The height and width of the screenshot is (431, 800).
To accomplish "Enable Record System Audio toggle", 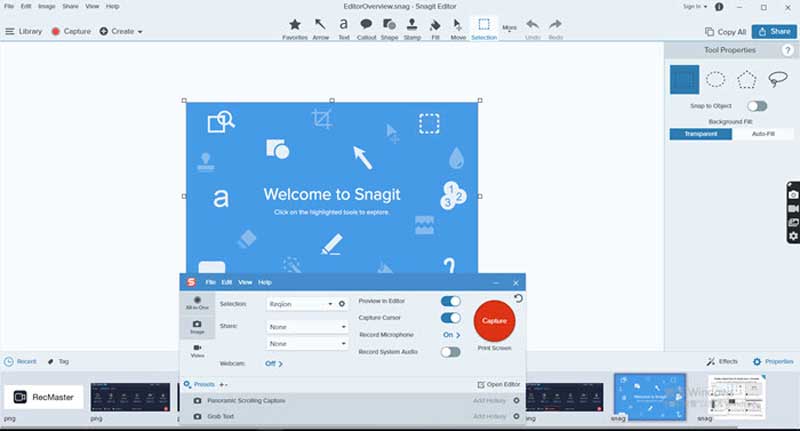I will click(450, 352).
